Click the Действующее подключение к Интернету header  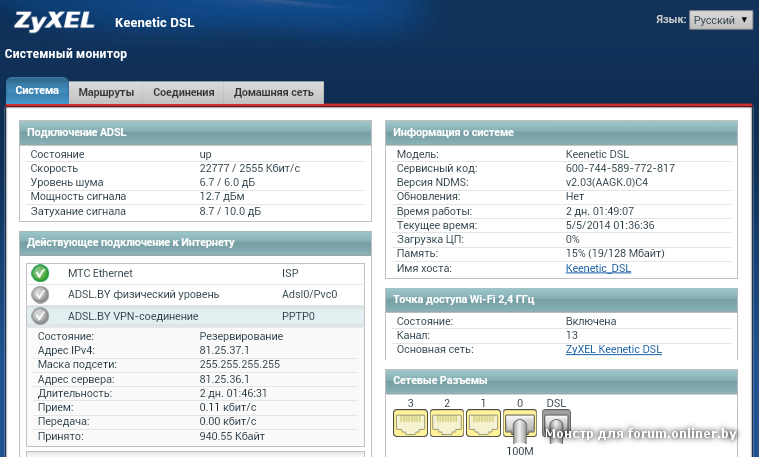[196, 243]
